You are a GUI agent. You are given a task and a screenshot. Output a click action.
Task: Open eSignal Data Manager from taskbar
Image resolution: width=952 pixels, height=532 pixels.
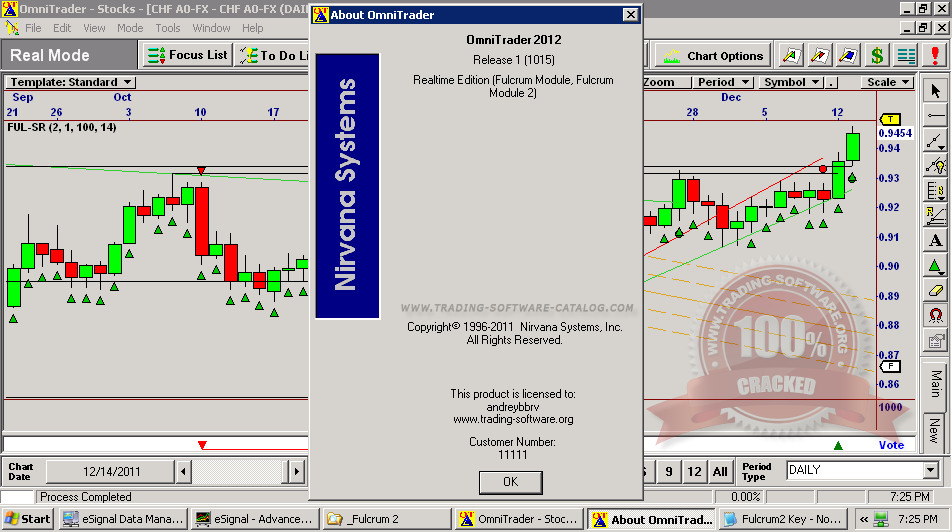(x=124, y=519)
